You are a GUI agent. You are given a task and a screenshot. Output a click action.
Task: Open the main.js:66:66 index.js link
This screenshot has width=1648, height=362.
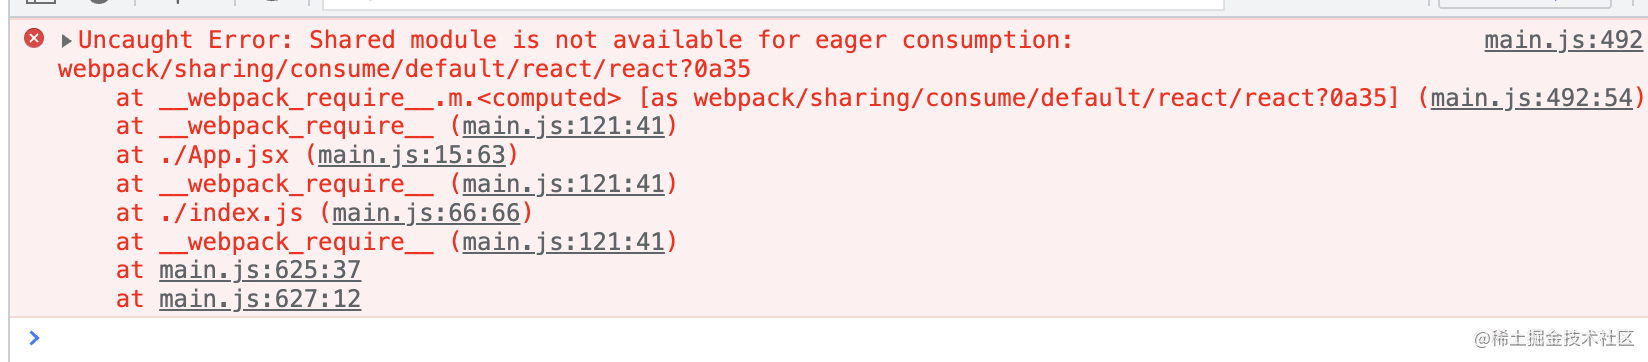coord(427,213)
